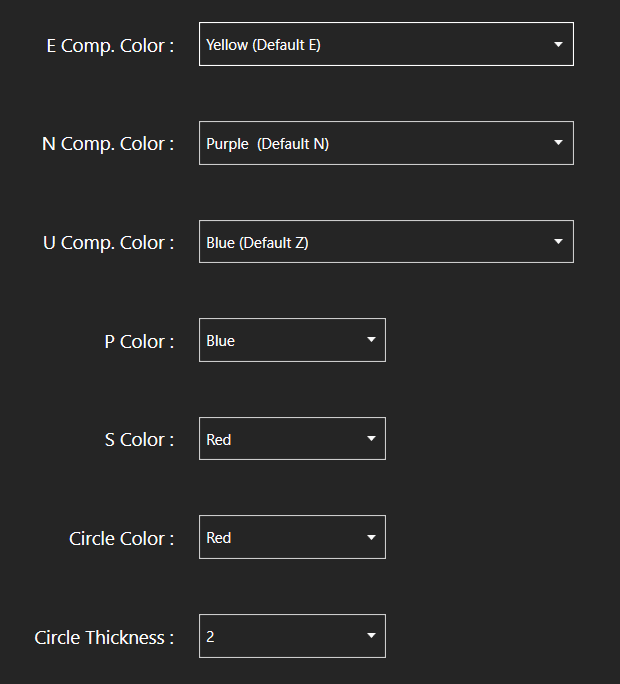Click the arrow next to S Color Red
Screen dimensions: 620x684
pos(371,438)
